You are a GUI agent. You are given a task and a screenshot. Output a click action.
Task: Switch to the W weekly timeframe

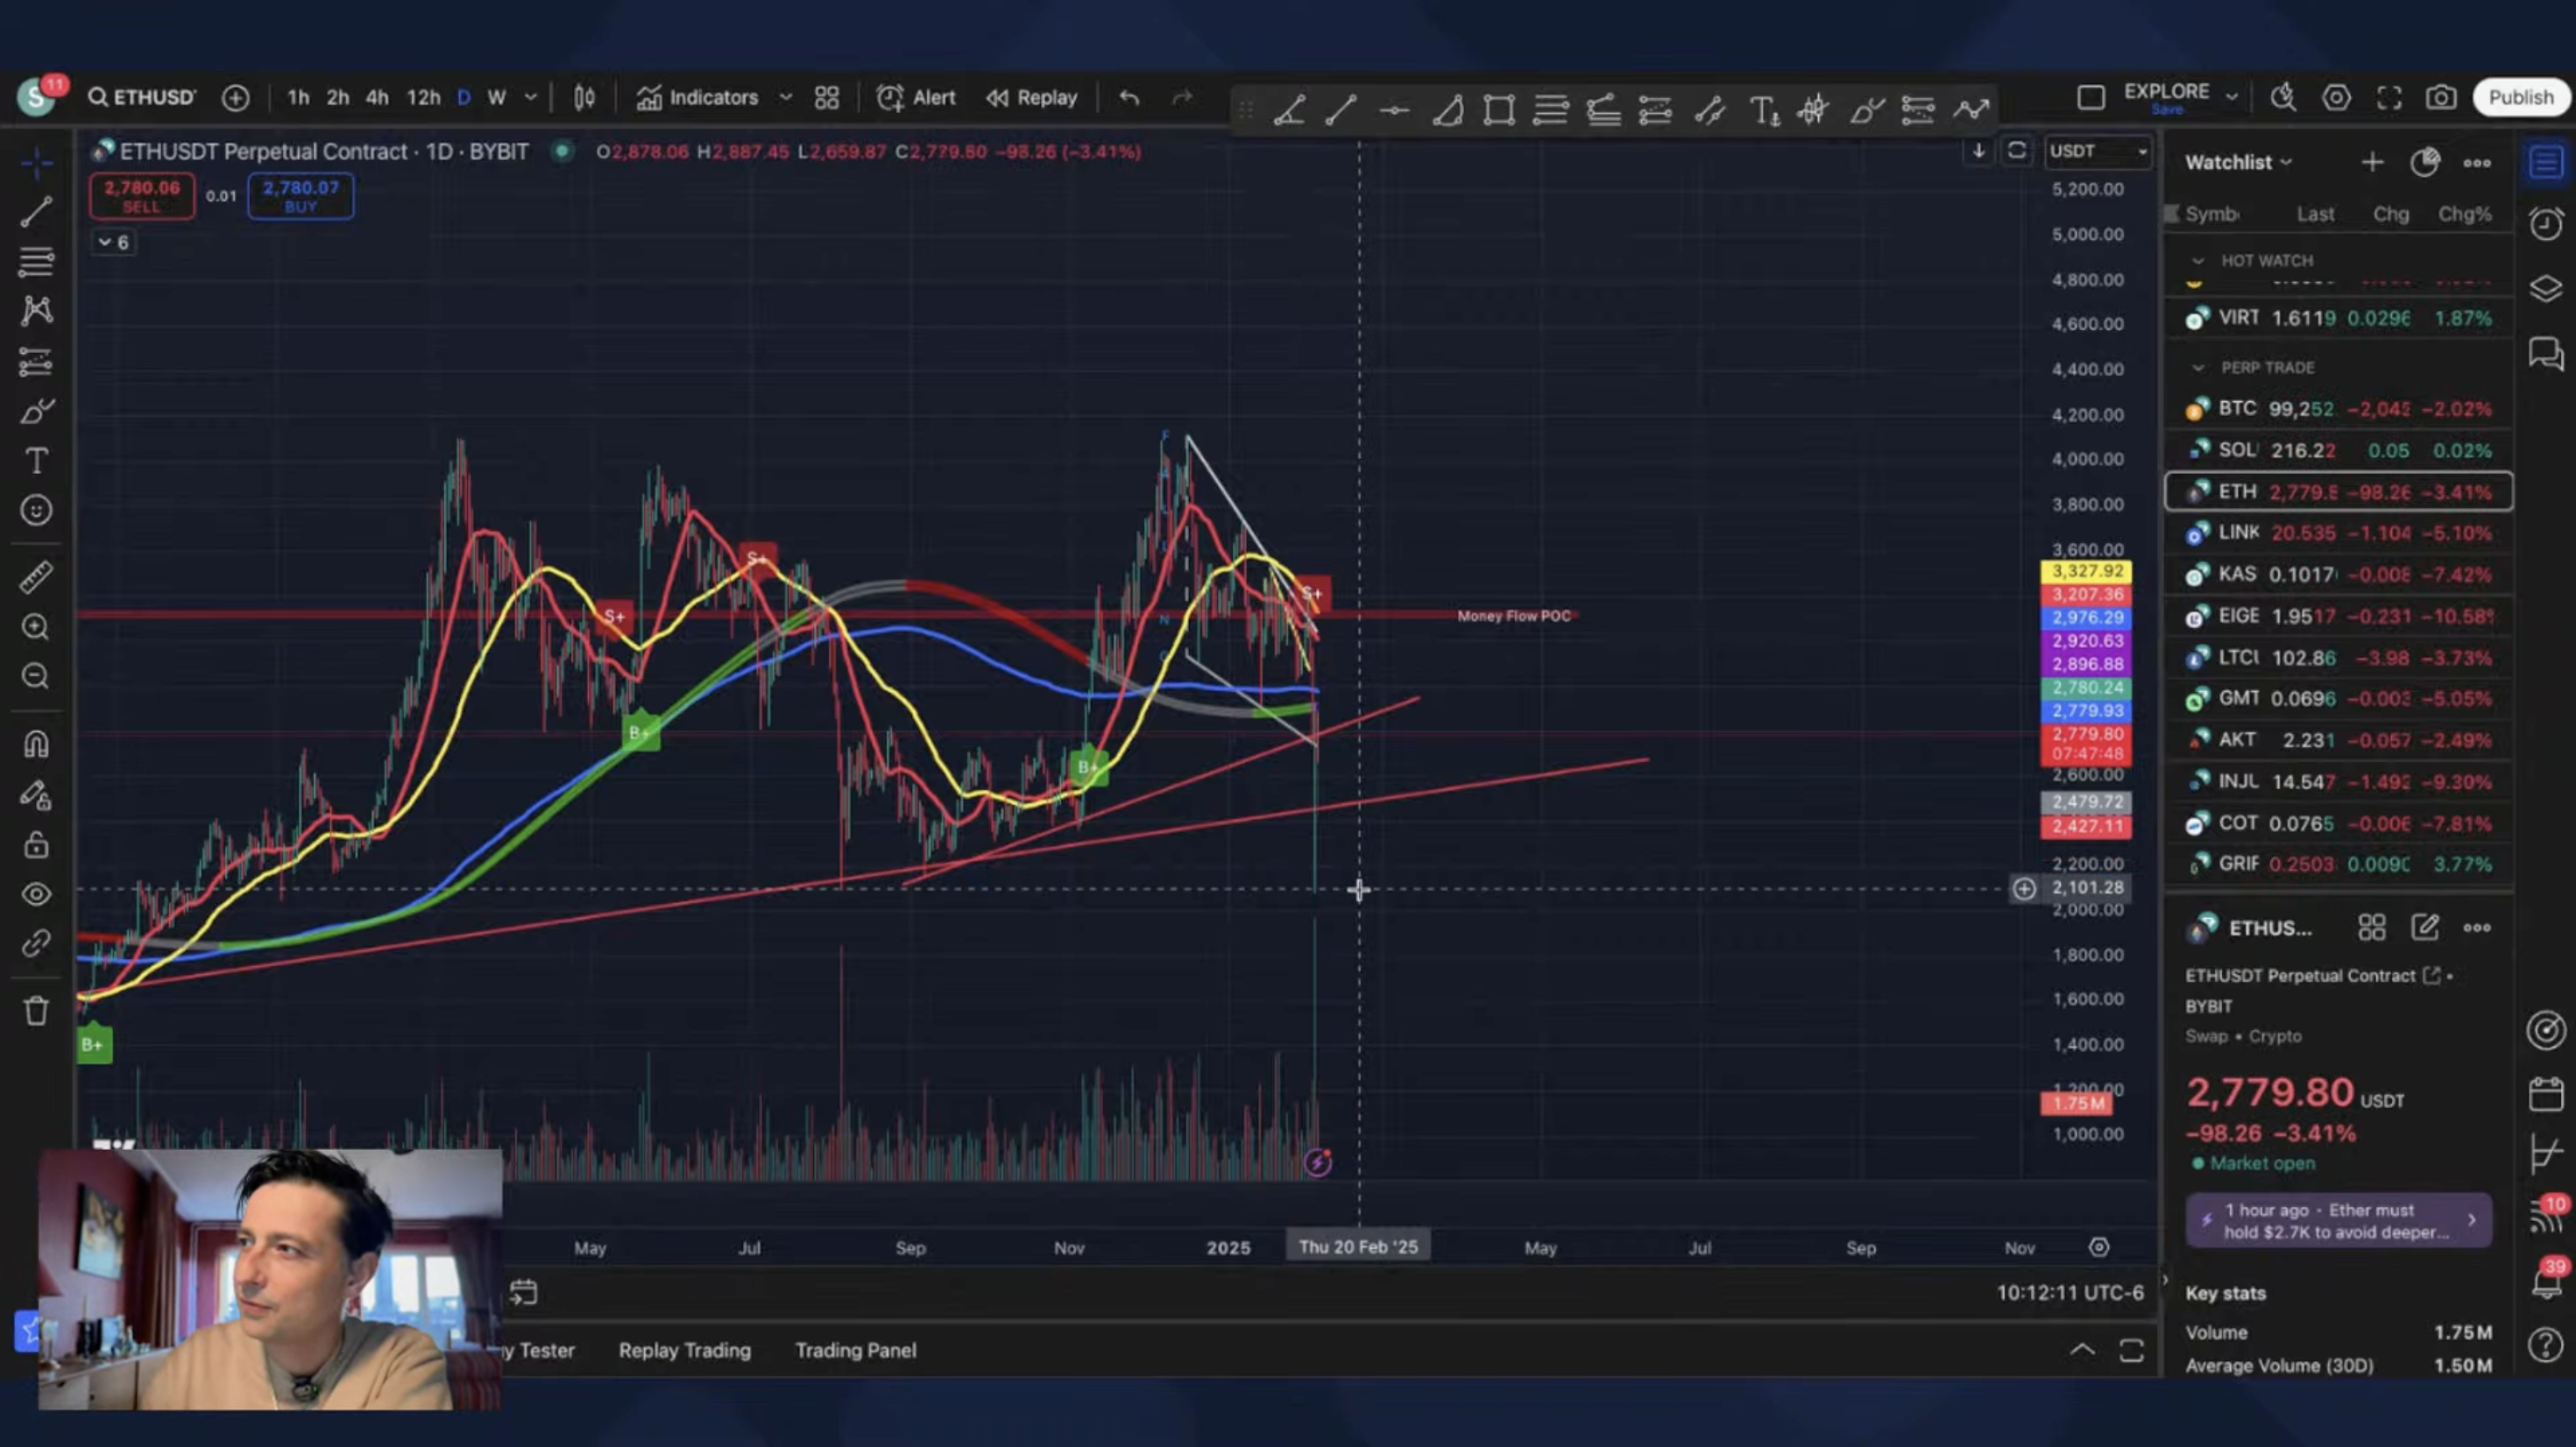point(496,97)
